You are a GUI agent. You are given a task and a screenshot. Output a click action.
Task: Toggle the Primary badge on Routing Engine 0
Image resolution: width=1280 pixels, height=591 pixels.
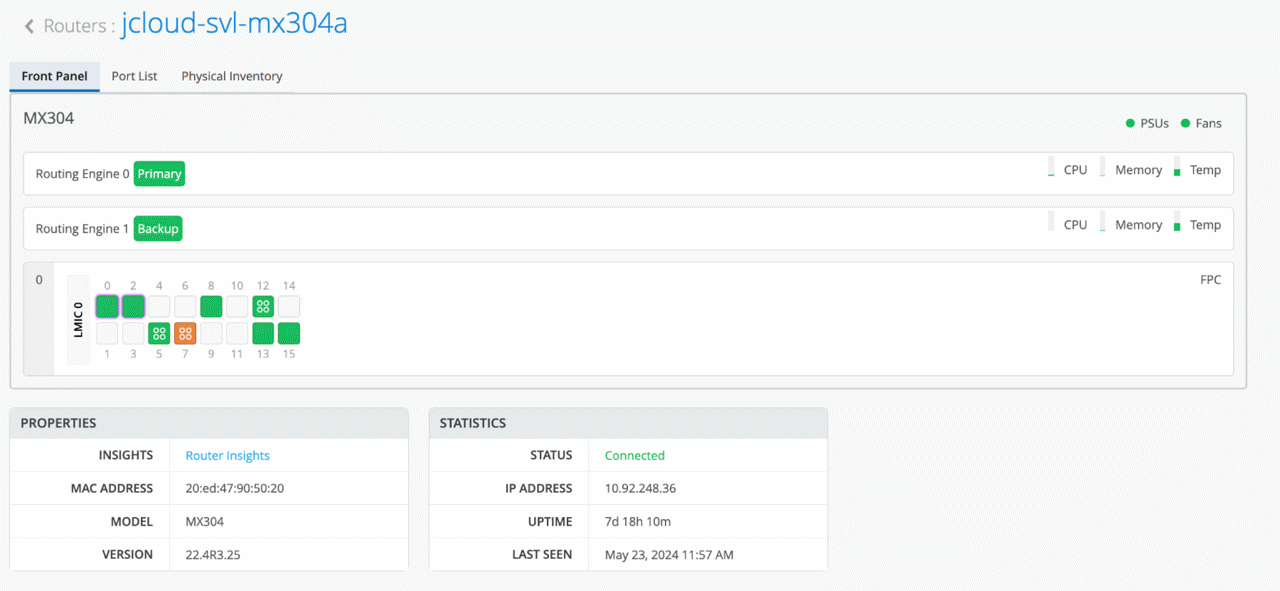pyautogui.click(x=159, y=173)
